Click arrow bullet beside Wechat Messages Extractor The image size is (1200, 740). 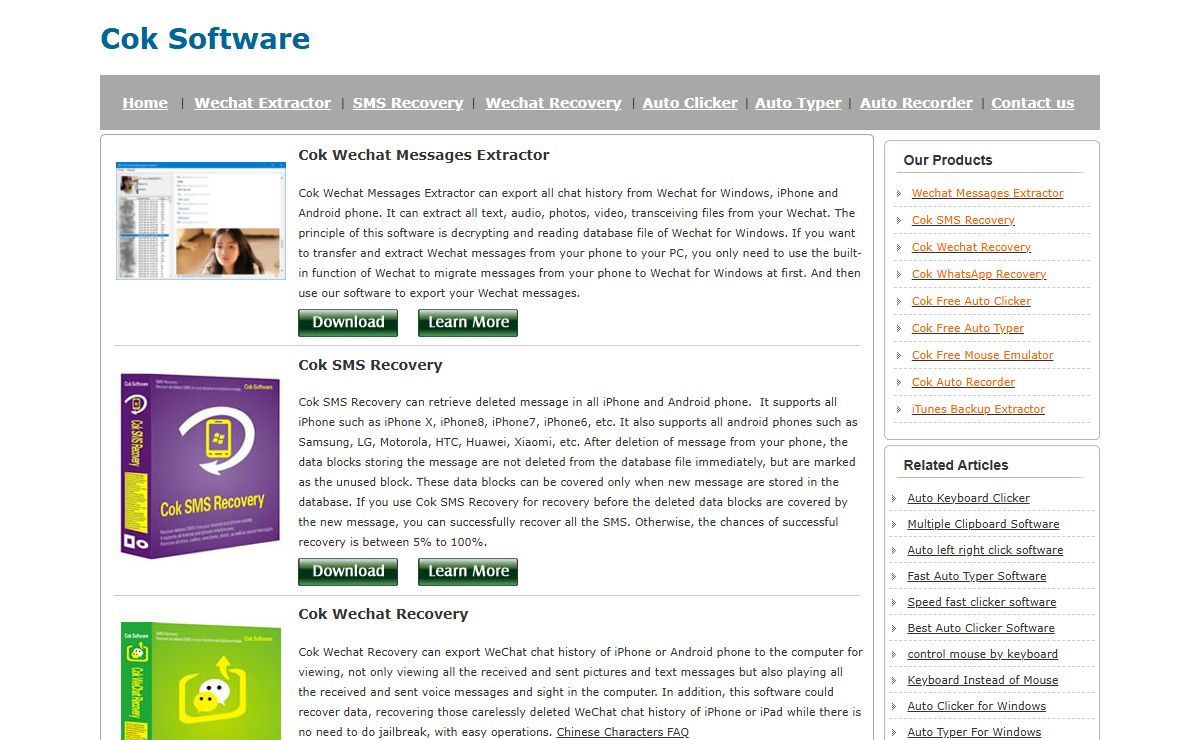(899, 194)
